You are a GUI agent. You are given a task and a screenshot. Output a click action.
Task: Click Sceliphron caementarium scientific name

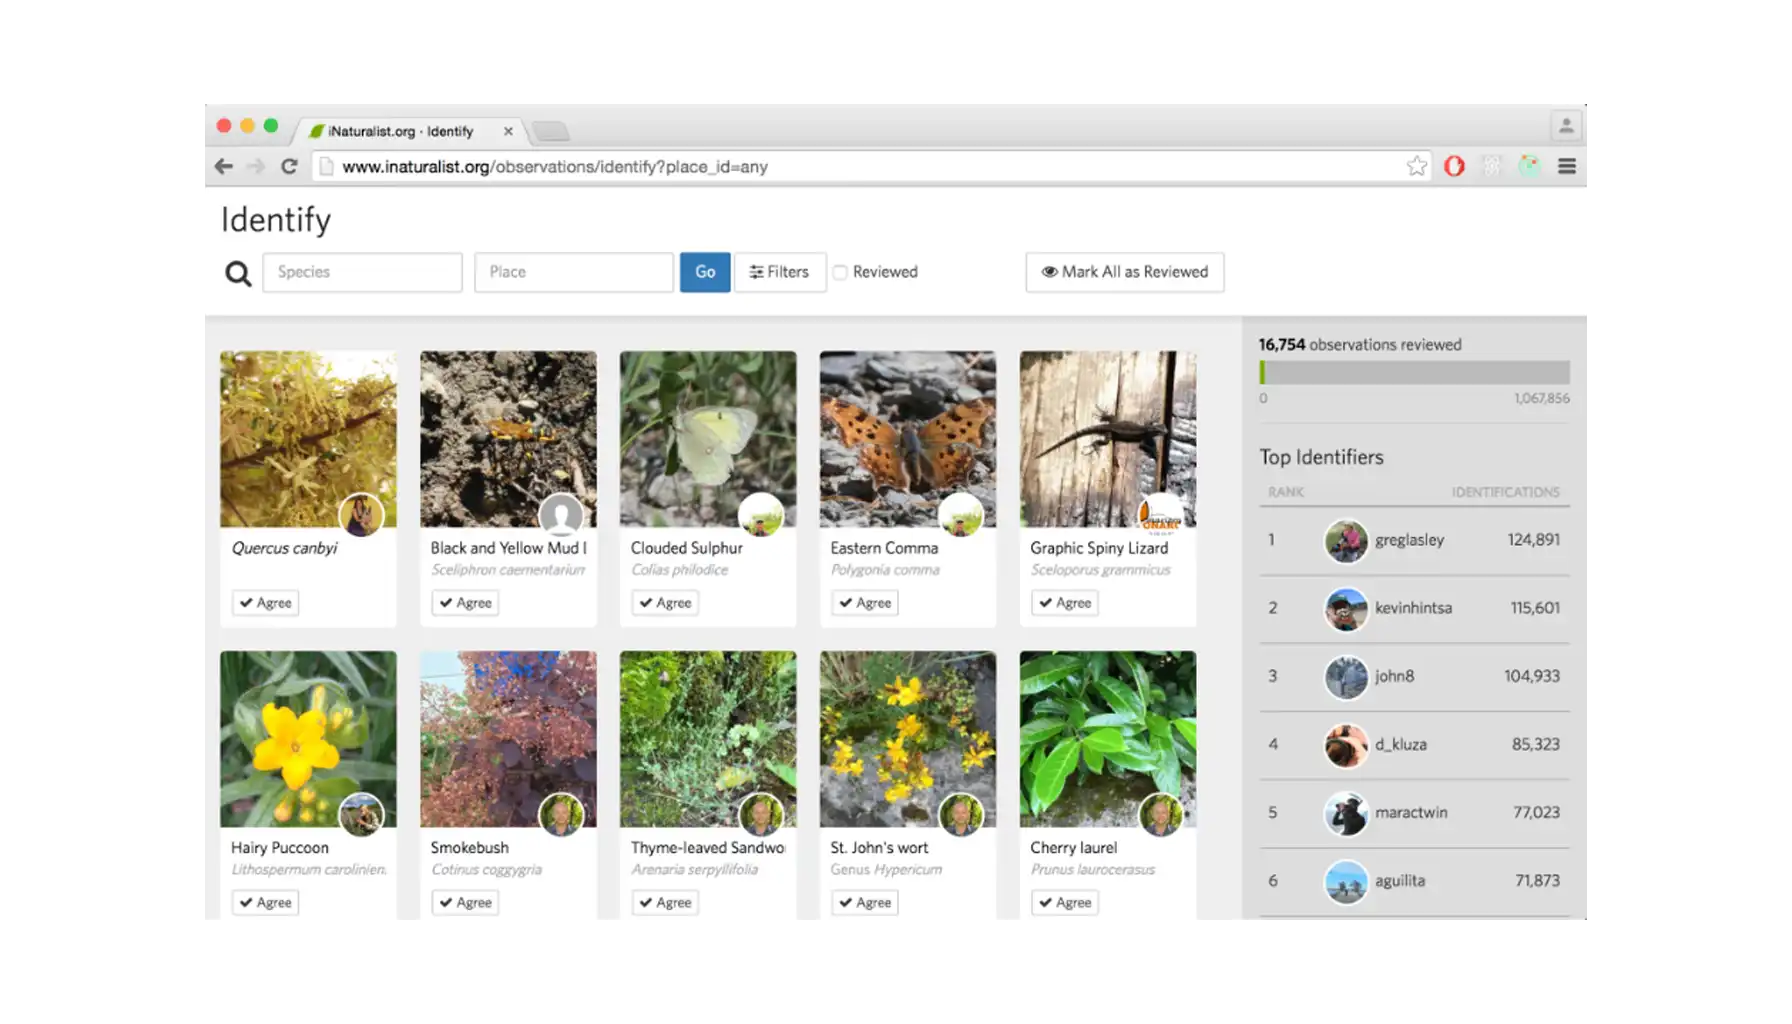click(x=508, y=570)
